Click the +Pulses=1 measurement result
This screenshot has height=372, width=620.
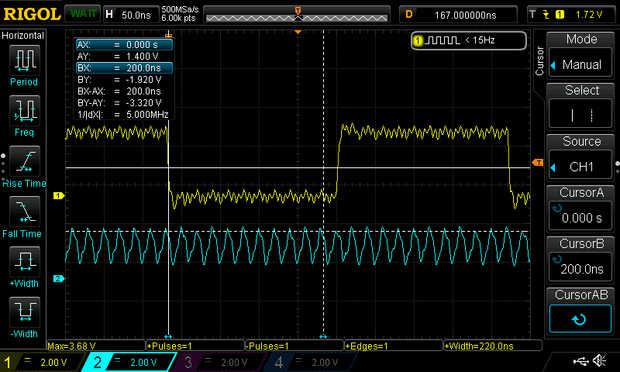pyautogui.click(x=195, y=346)
